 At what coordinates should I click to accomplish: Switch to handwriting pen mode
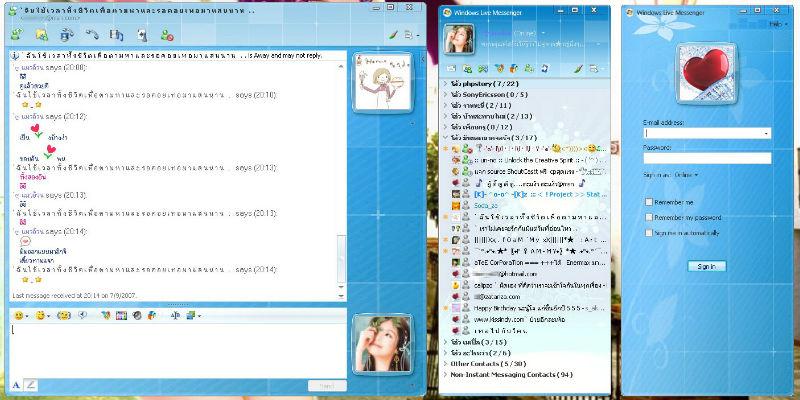point(31,385)
